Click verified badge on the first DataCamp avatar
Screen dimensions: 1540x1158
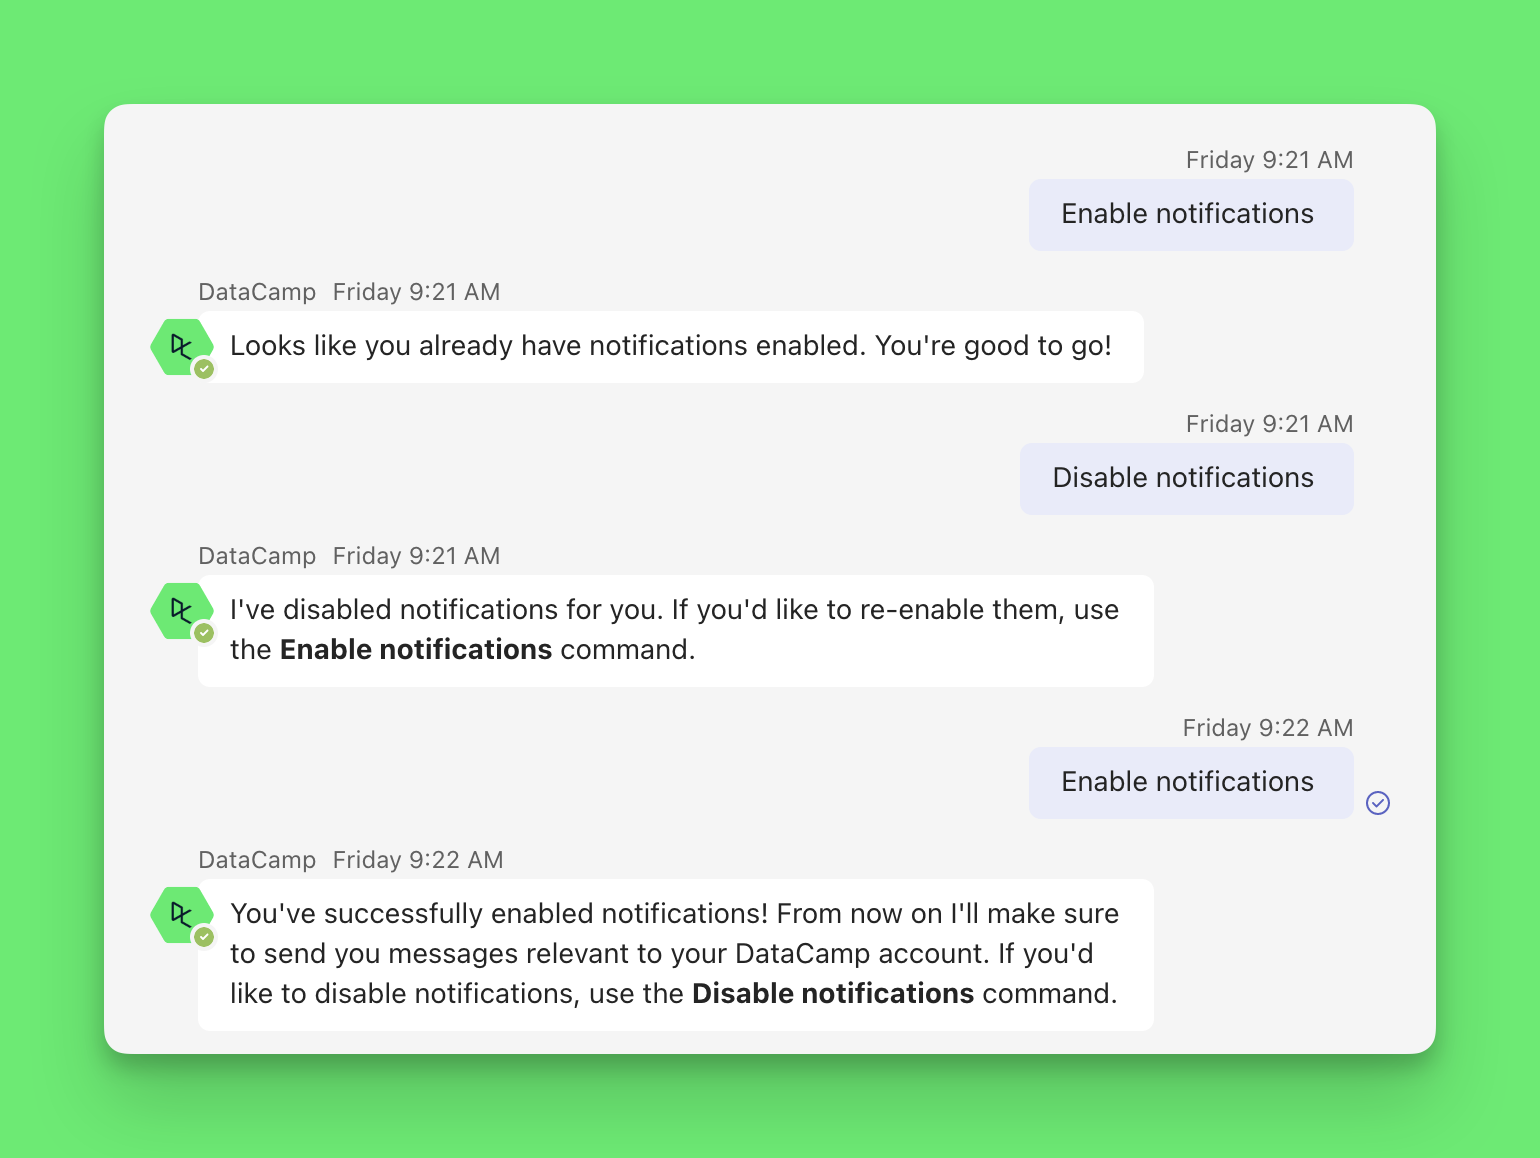coord(204,370)
